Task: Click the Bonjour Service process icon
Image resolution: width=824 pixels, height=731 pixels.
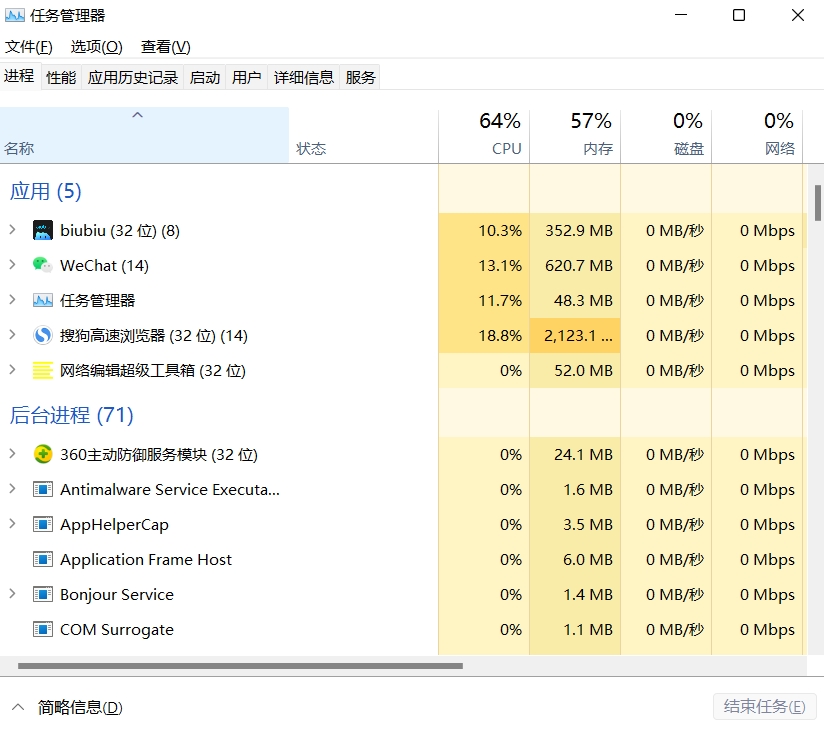Action: pos(42,595)
